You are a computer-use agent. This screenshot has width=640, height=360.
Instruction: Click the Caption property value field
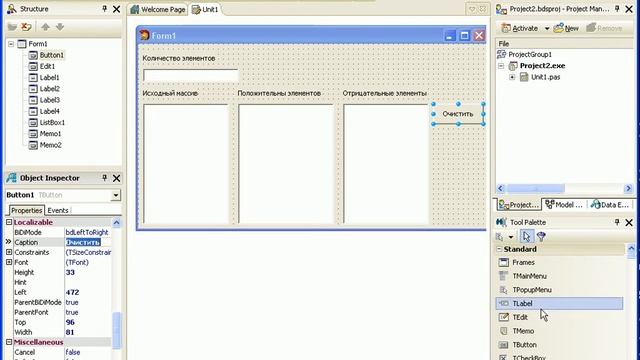click(x=88, y=242)
